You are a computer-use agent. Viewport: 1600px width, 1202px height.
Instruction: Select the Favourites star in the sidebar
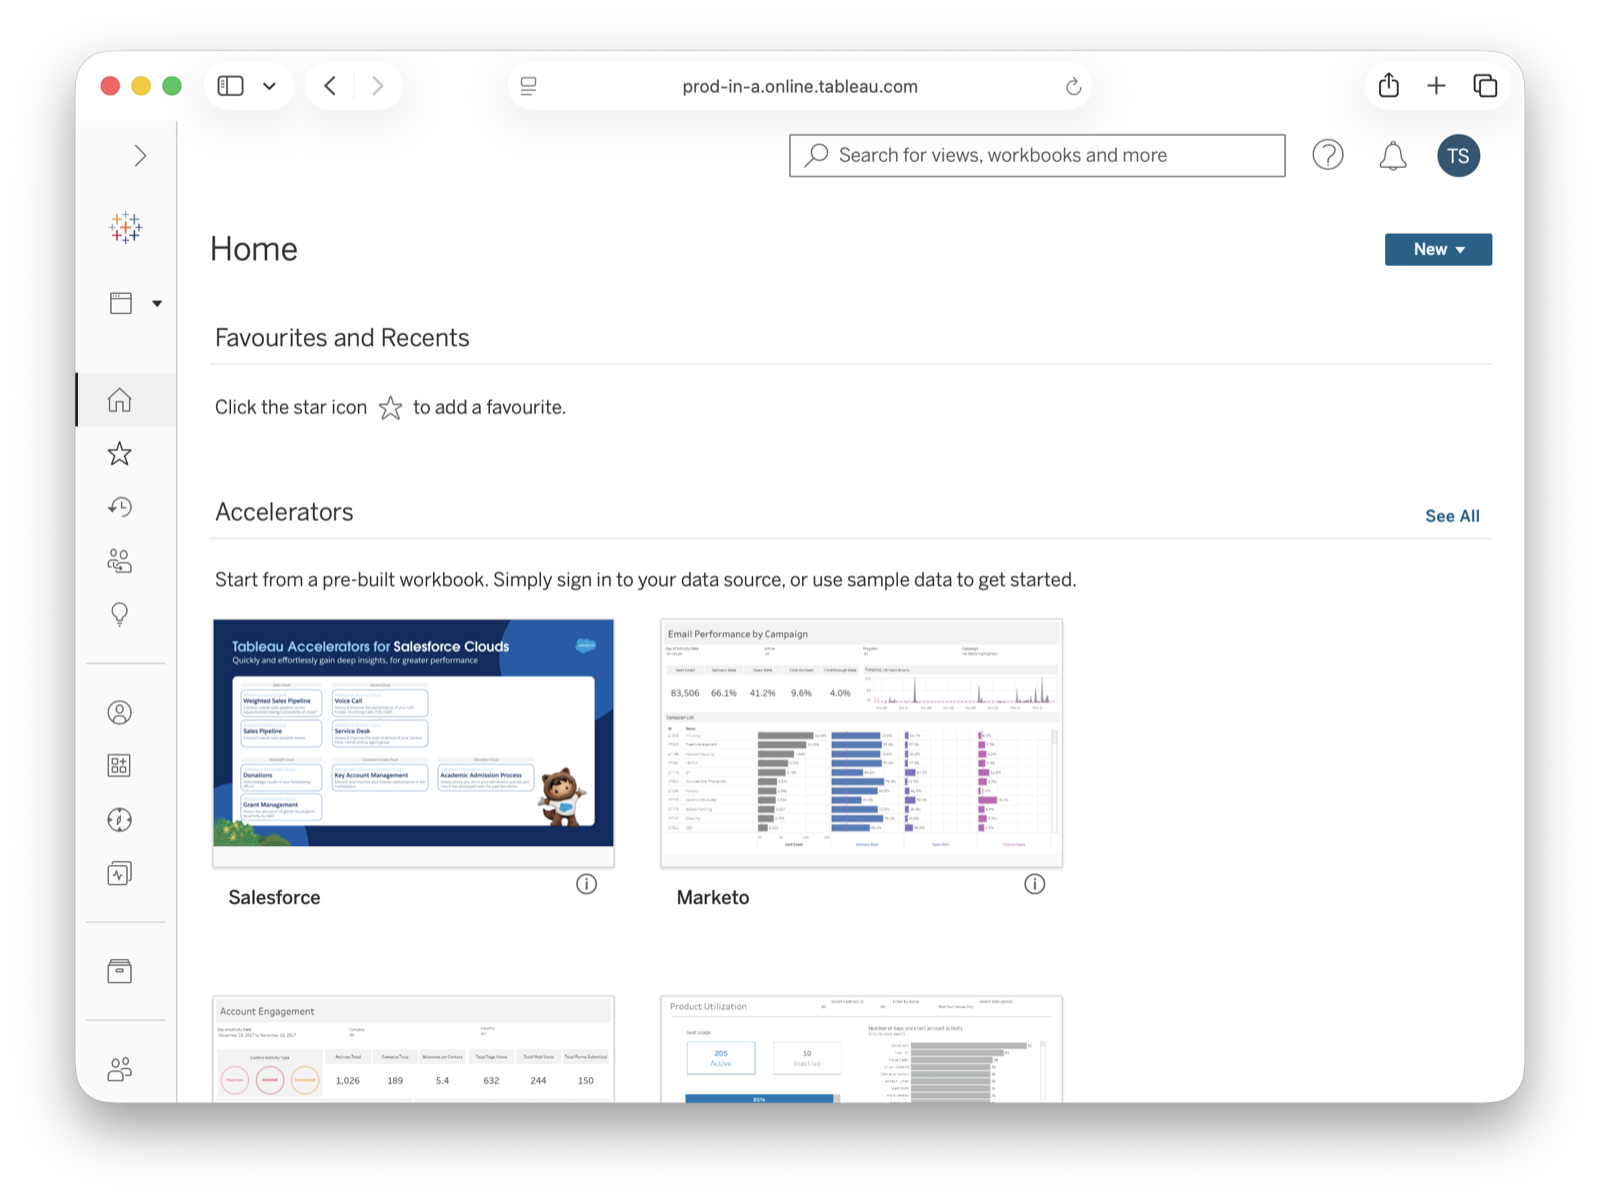click(119, 453)
